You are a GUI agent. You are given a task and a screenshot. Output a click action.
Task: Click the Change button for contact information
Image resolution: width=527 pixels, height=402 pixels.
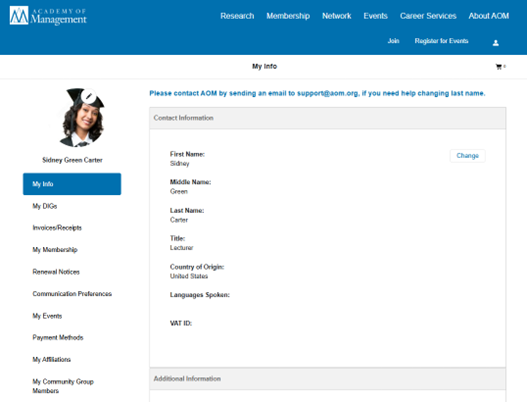[468, 156]
